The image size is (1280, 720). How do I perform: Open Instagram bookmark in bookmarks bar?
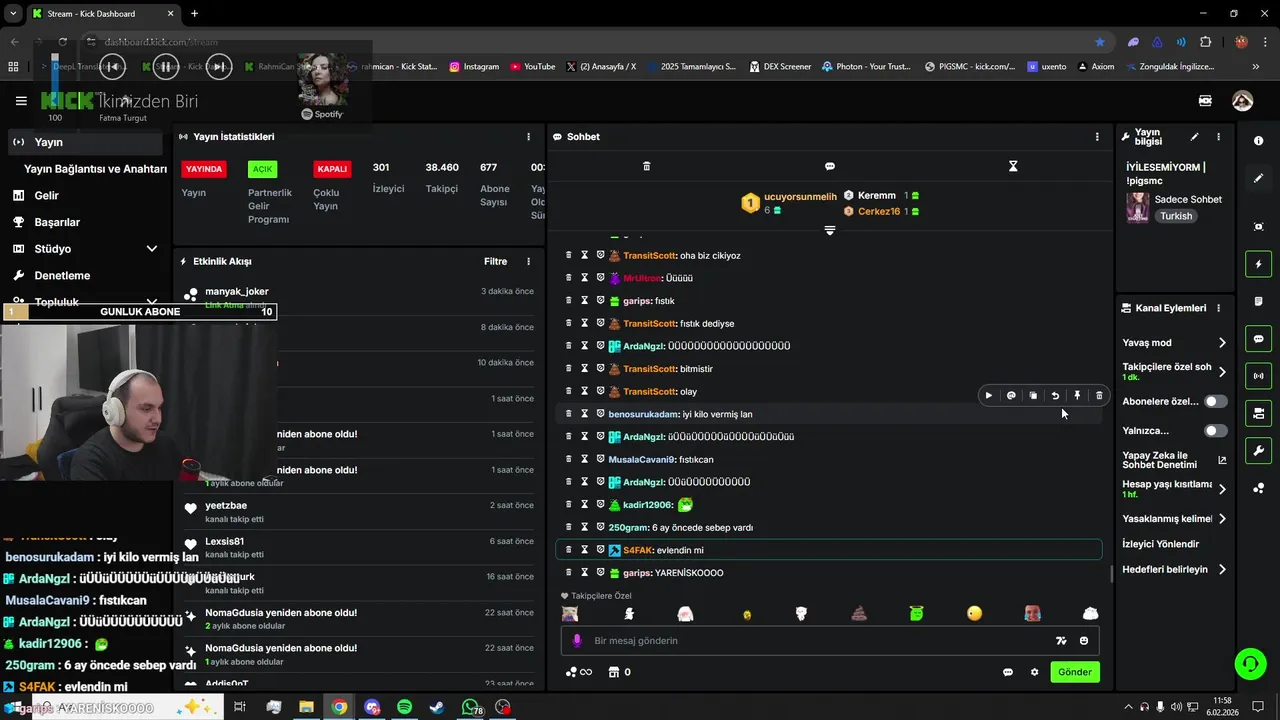pos(474,67)
